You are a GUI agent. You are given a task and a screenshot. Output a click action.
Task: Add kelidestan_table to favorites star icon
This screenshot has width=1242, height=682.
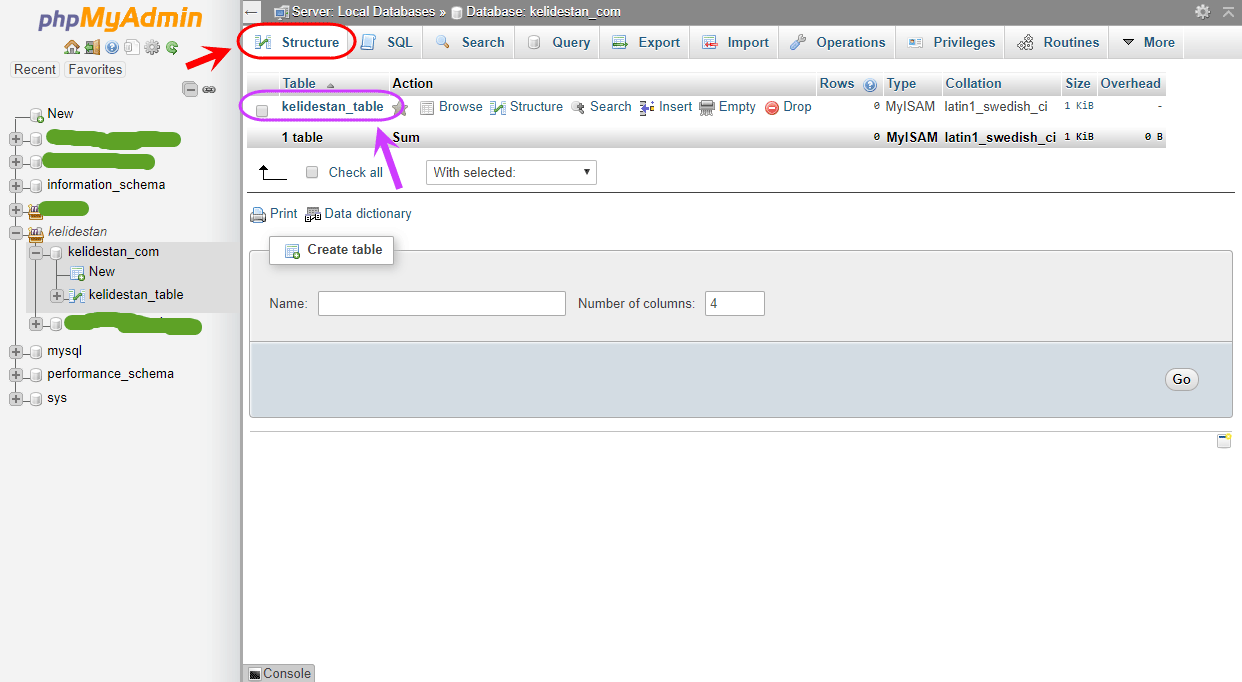click(x=399, y=108)
